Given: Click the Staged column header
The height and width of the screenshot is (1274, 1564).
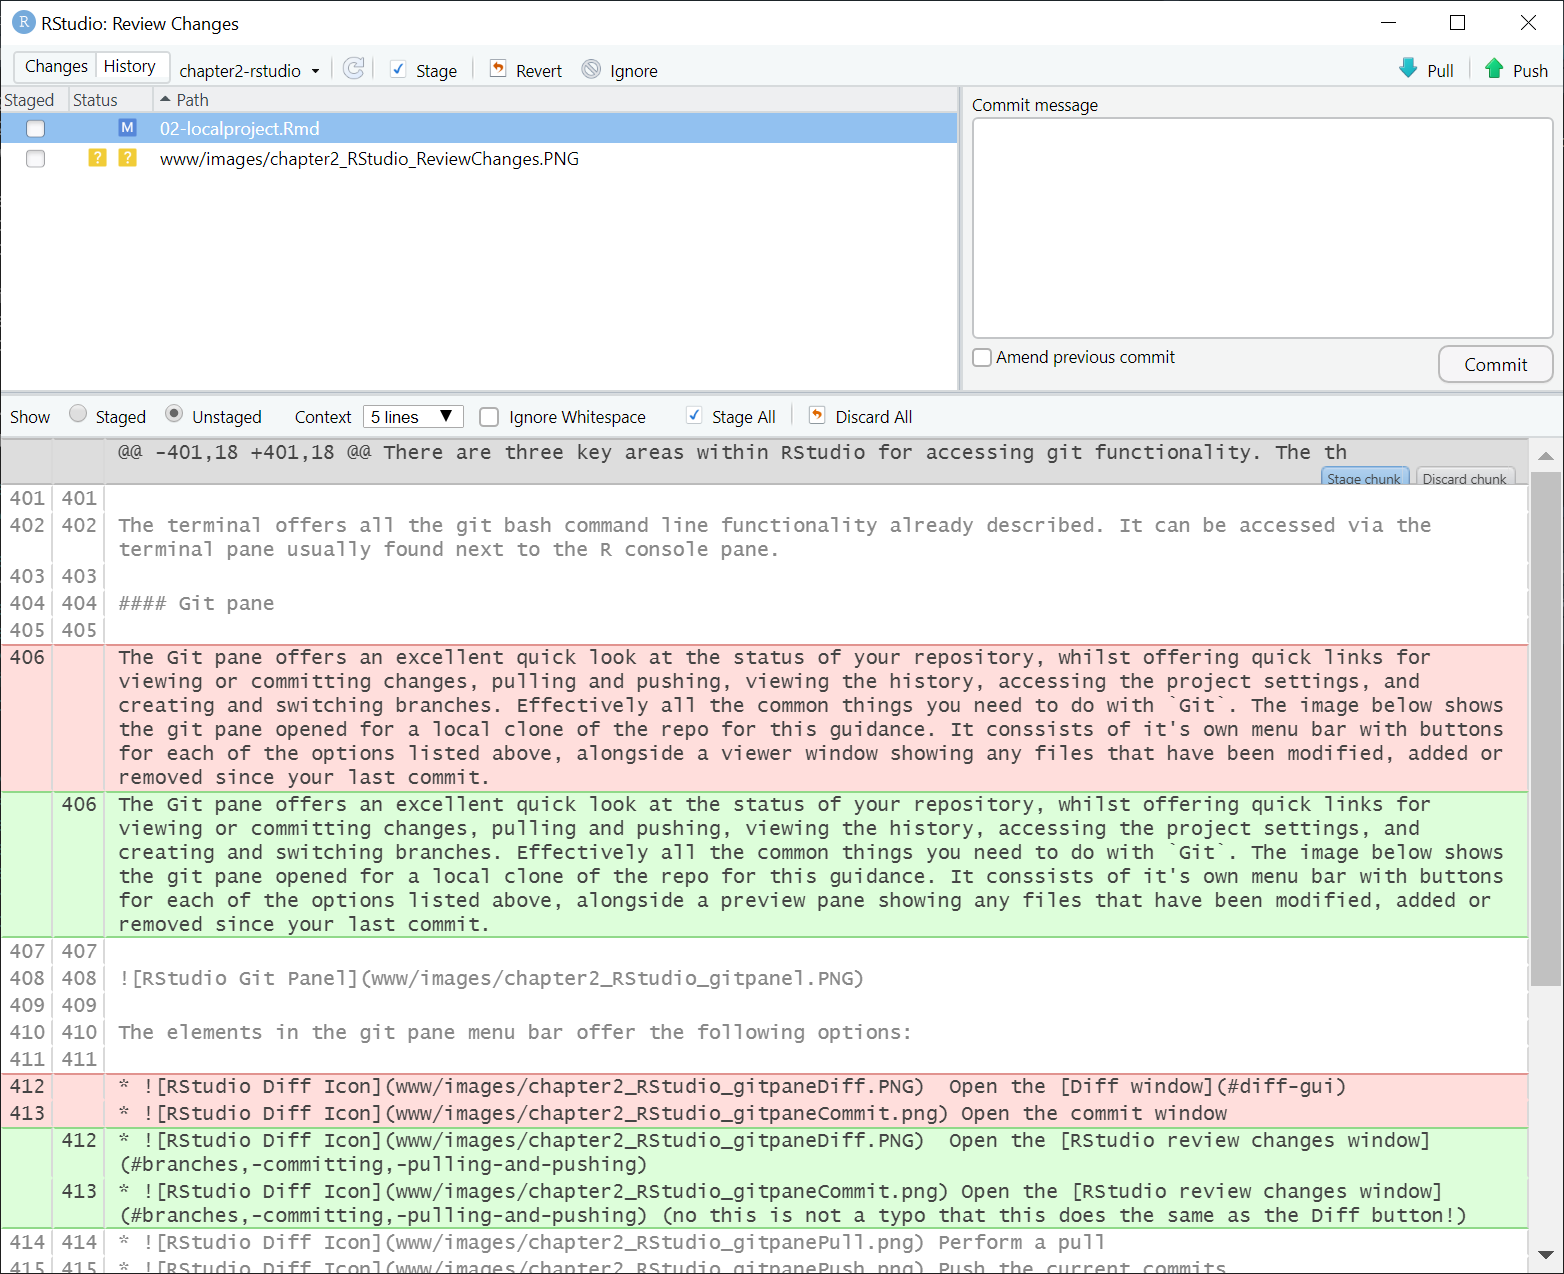Looking at the screenshot, I should click(30, 100).
